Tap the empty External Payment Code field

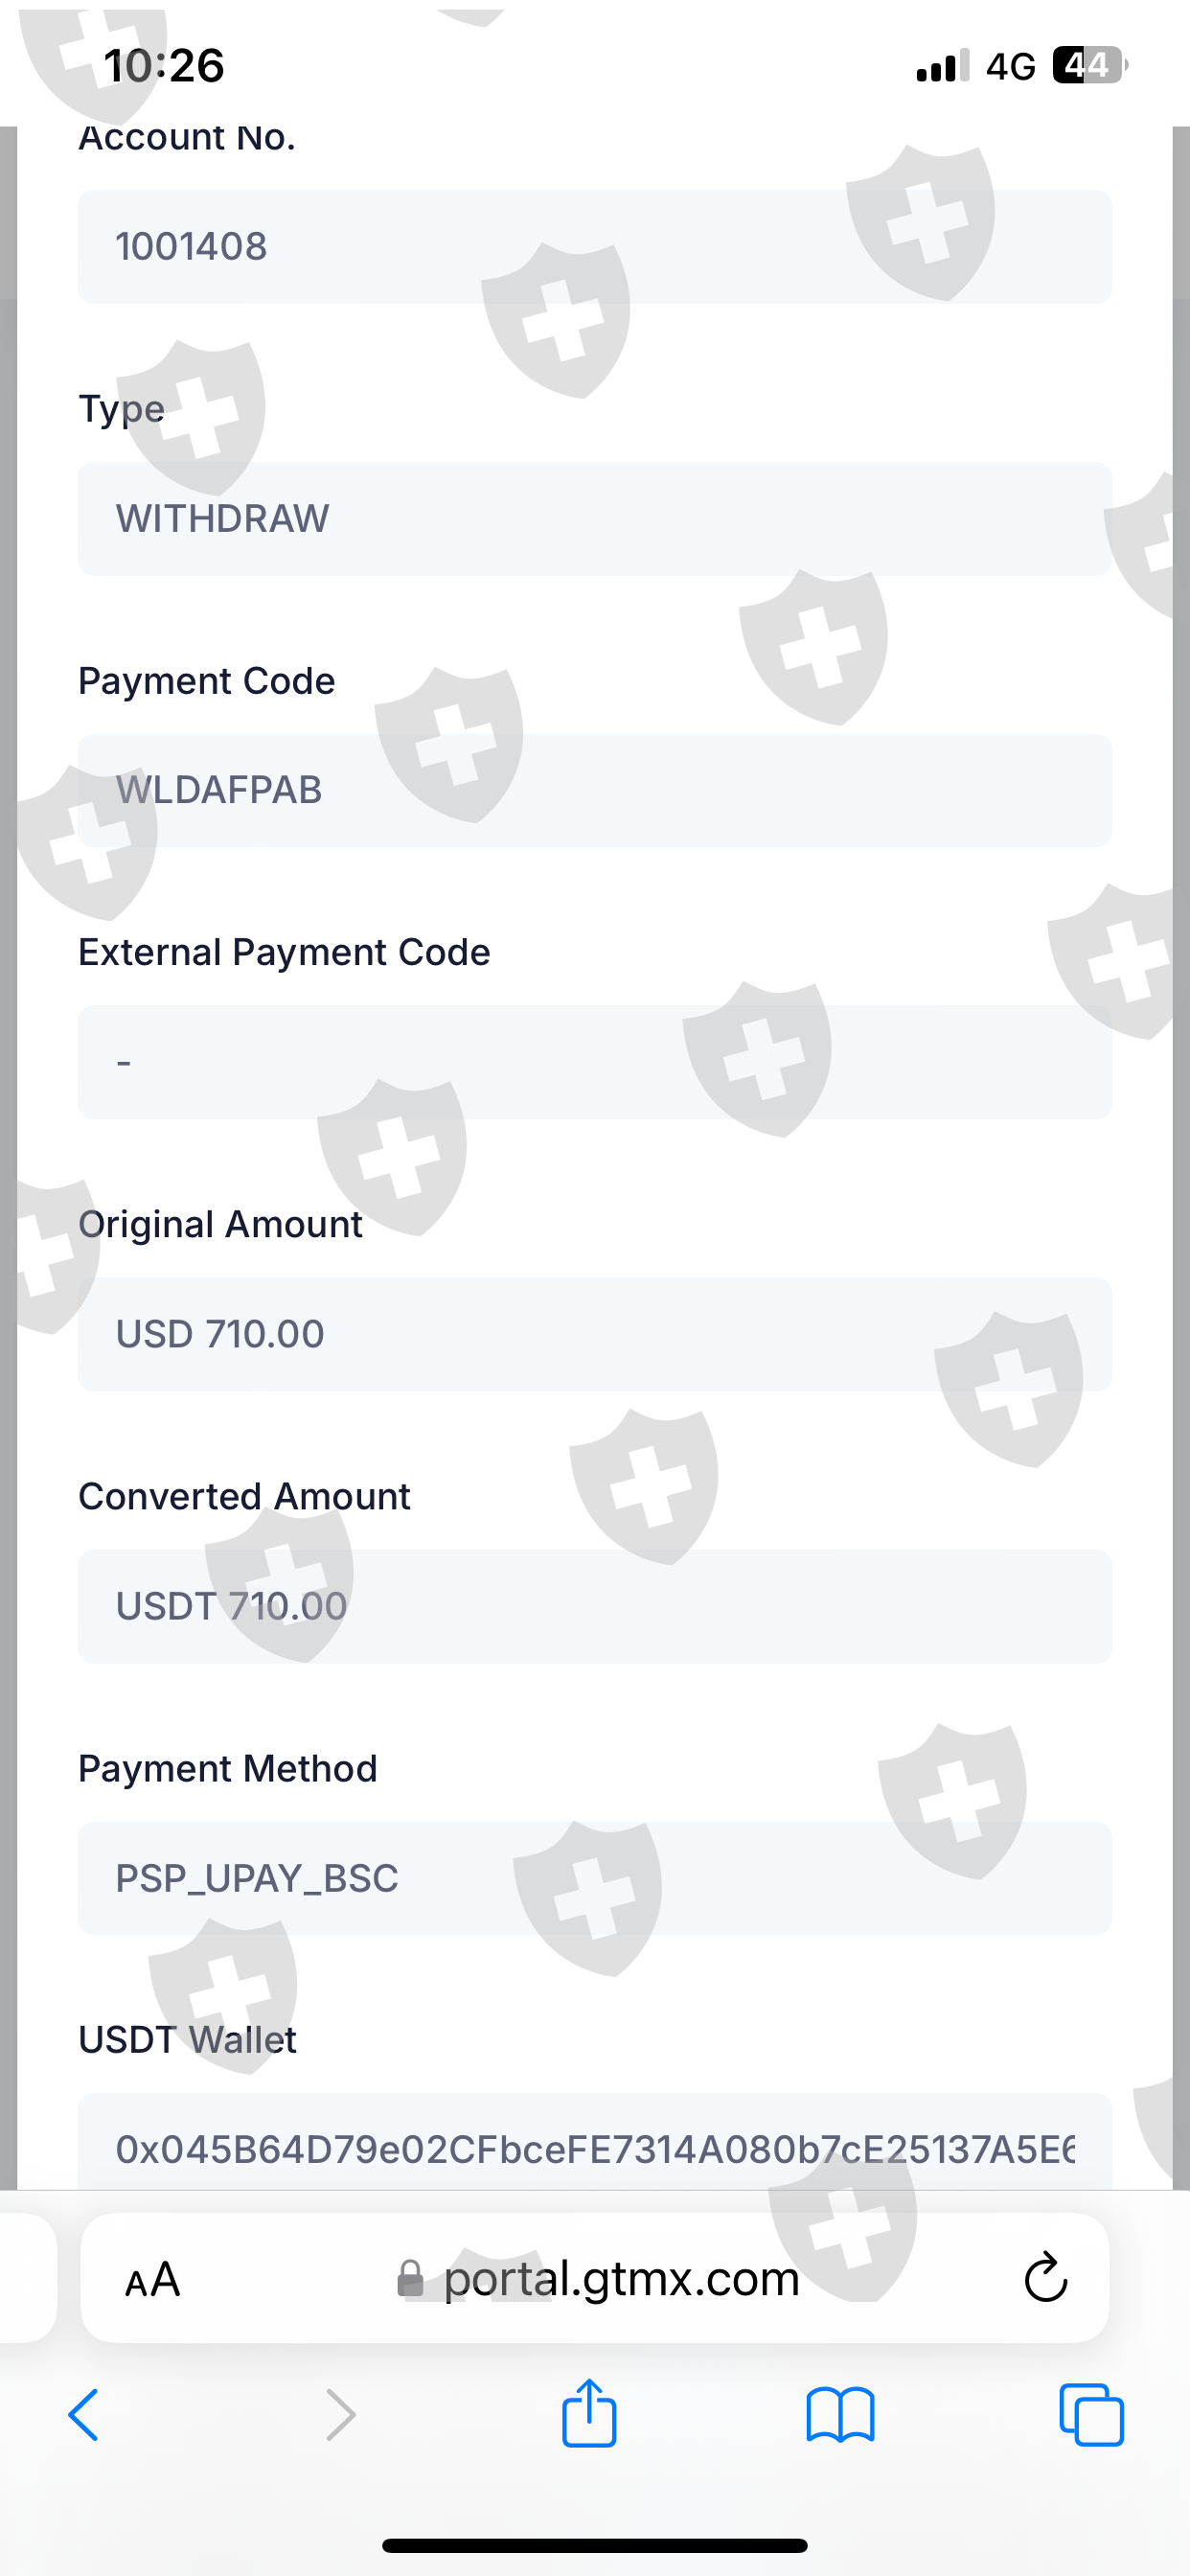[x=594, y=1062]
